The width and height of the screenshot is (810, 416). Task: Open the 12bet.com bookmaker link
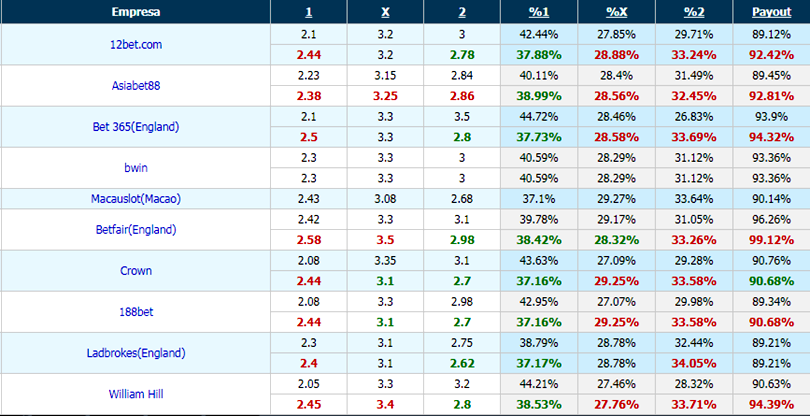[x=136, y=44]
